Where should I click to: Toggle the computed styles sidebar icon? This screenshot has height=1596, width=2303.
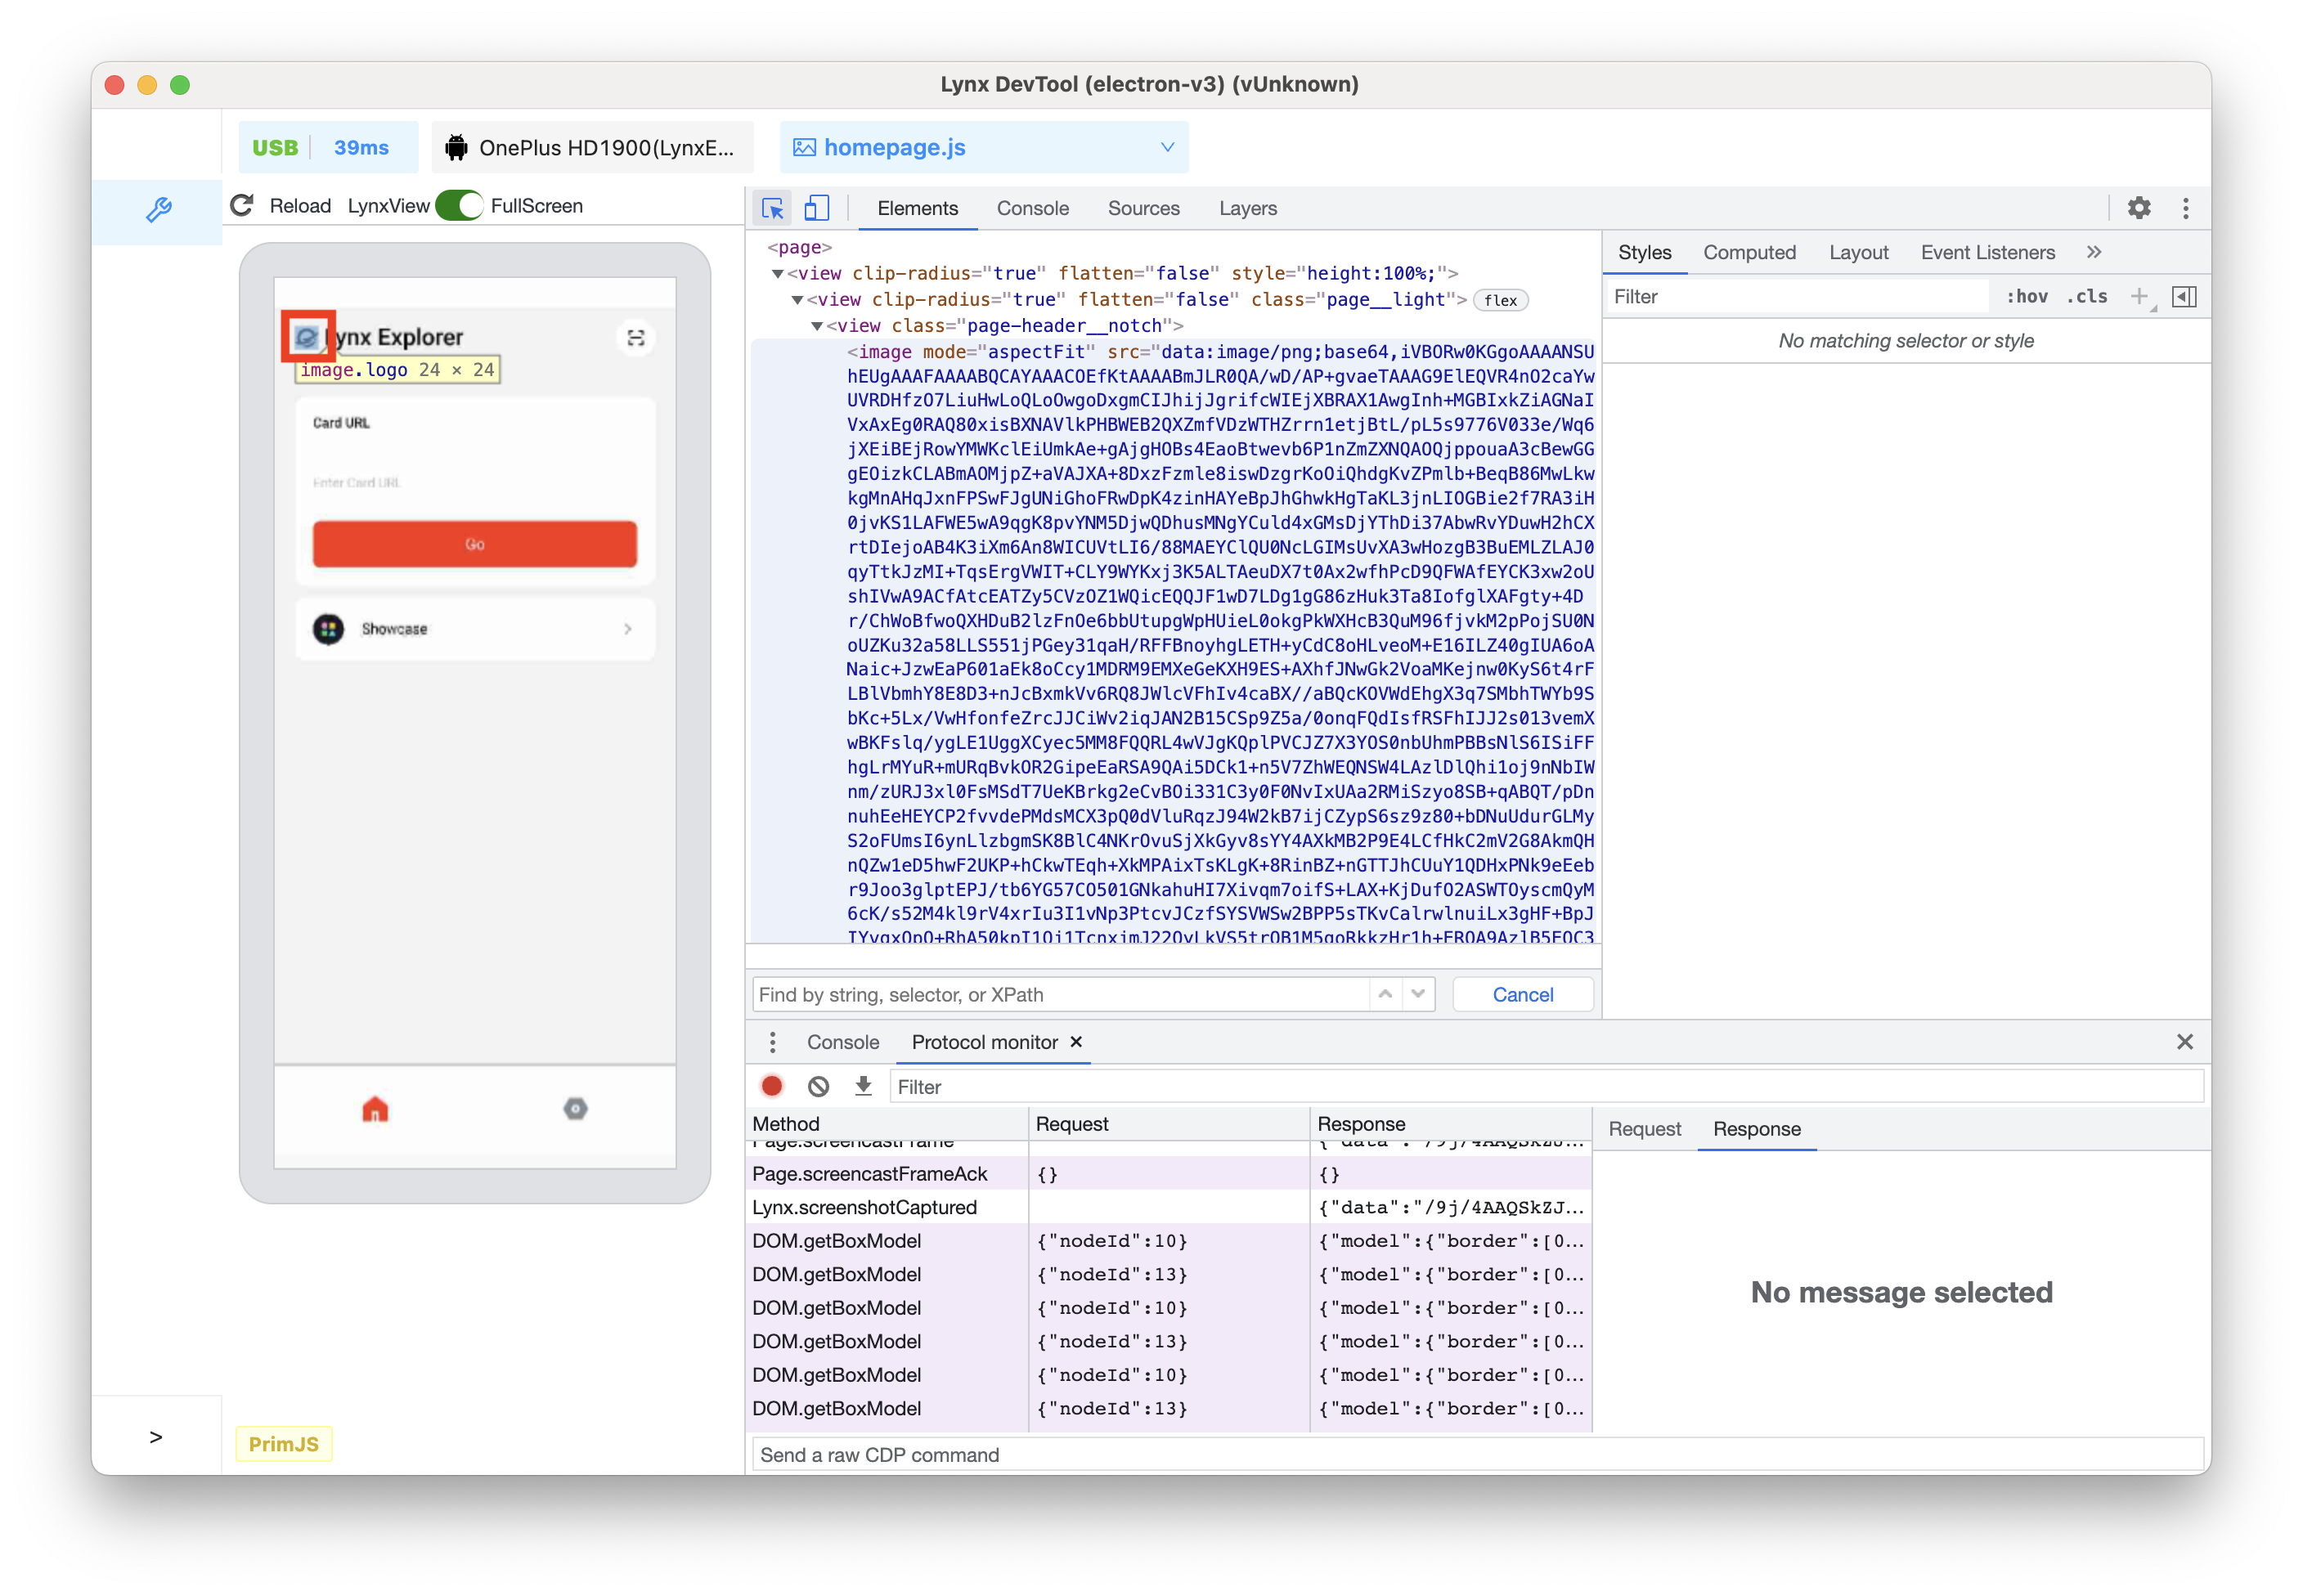[2184, 297]
